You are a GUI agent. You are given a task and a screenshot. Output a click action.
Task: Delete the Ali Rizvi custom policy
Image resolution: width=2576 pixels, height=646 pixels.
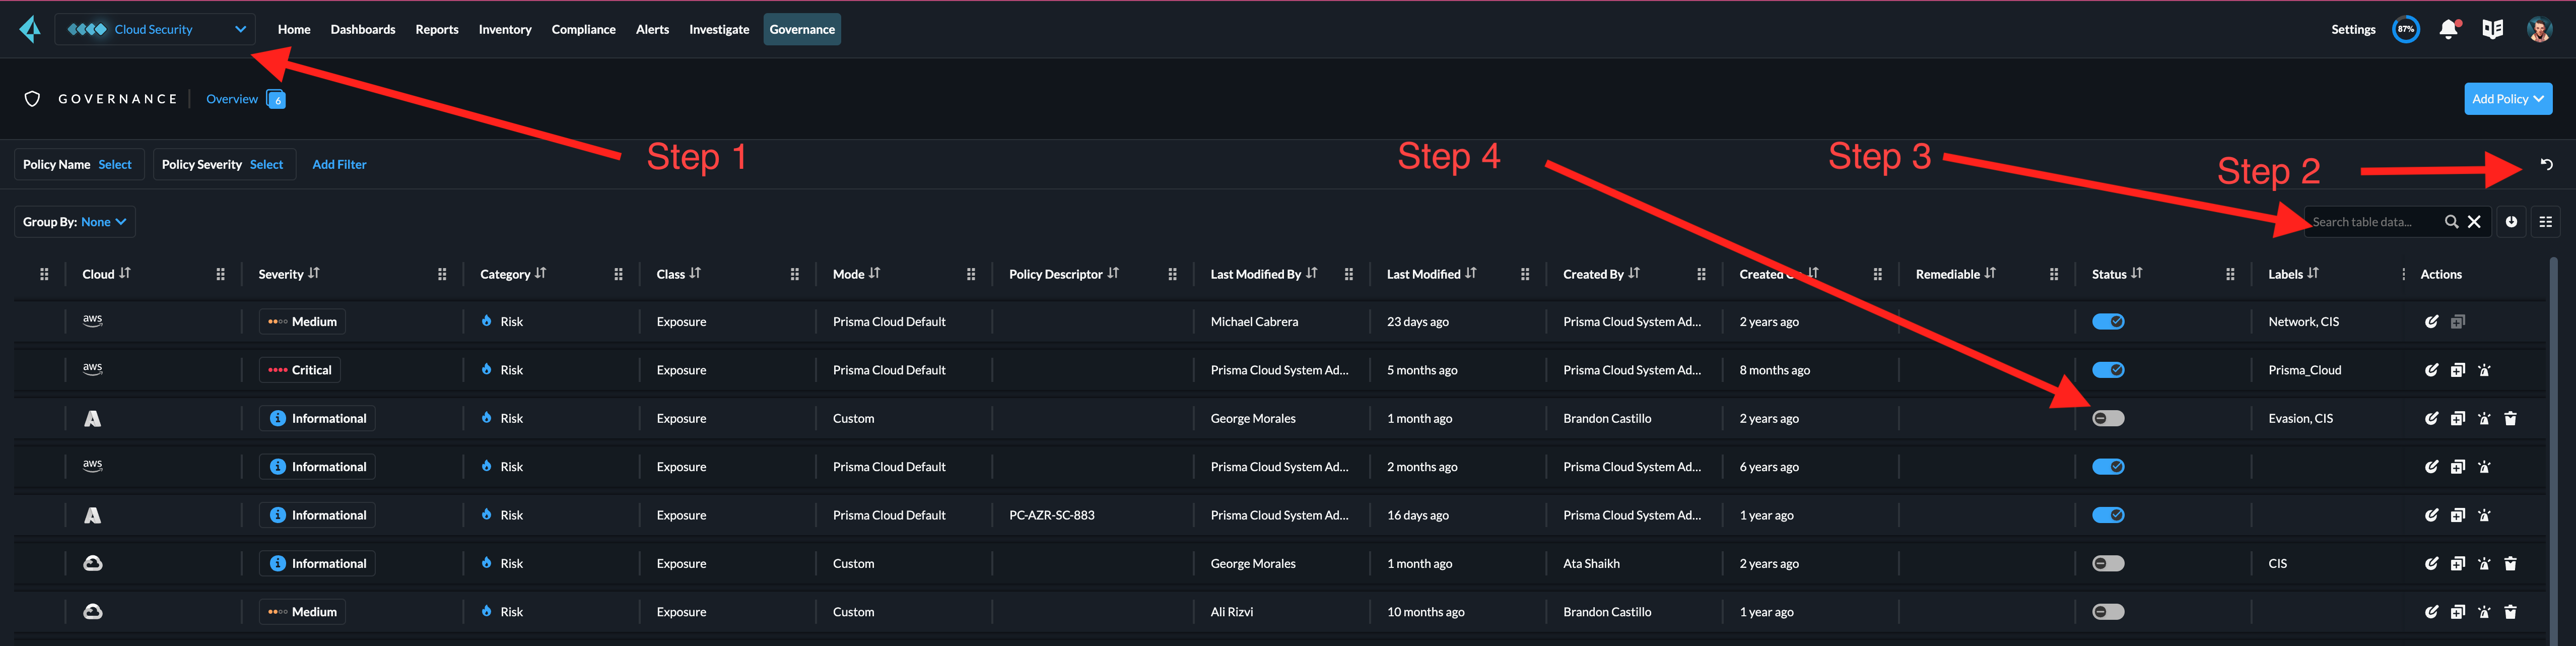(x=2510, y=612)
